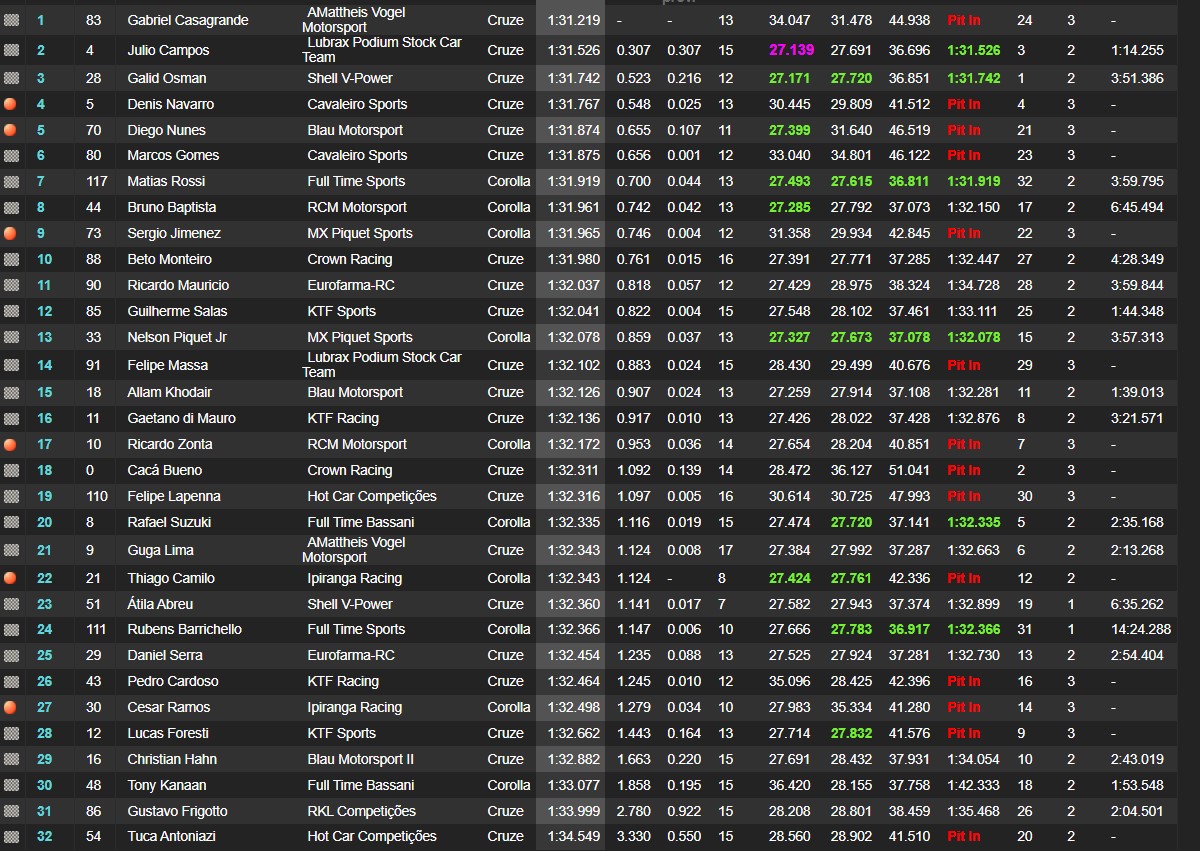Click the orange status dot for Sergio Jimenez
Image resolution: width=1200 pixels, height=851 pixels.
[11, 233]
